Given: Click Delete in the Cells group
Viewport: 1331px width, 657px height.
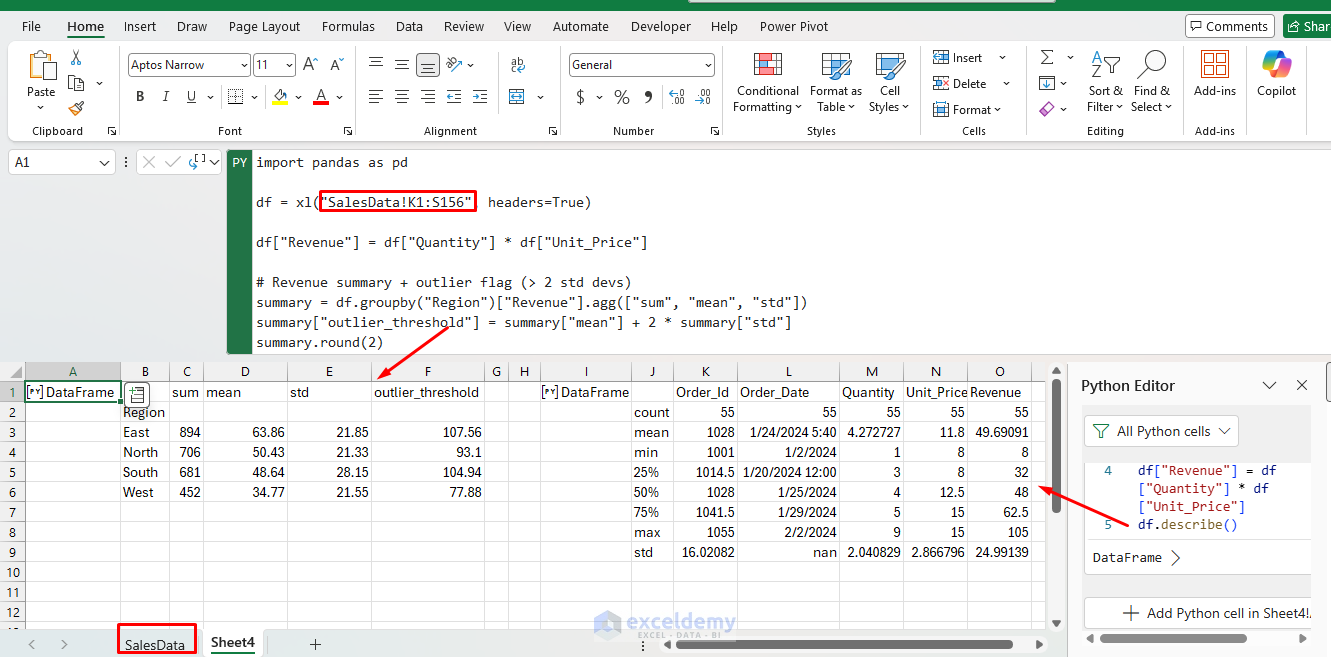Looking at the screenshot, I should pos(960,84).
